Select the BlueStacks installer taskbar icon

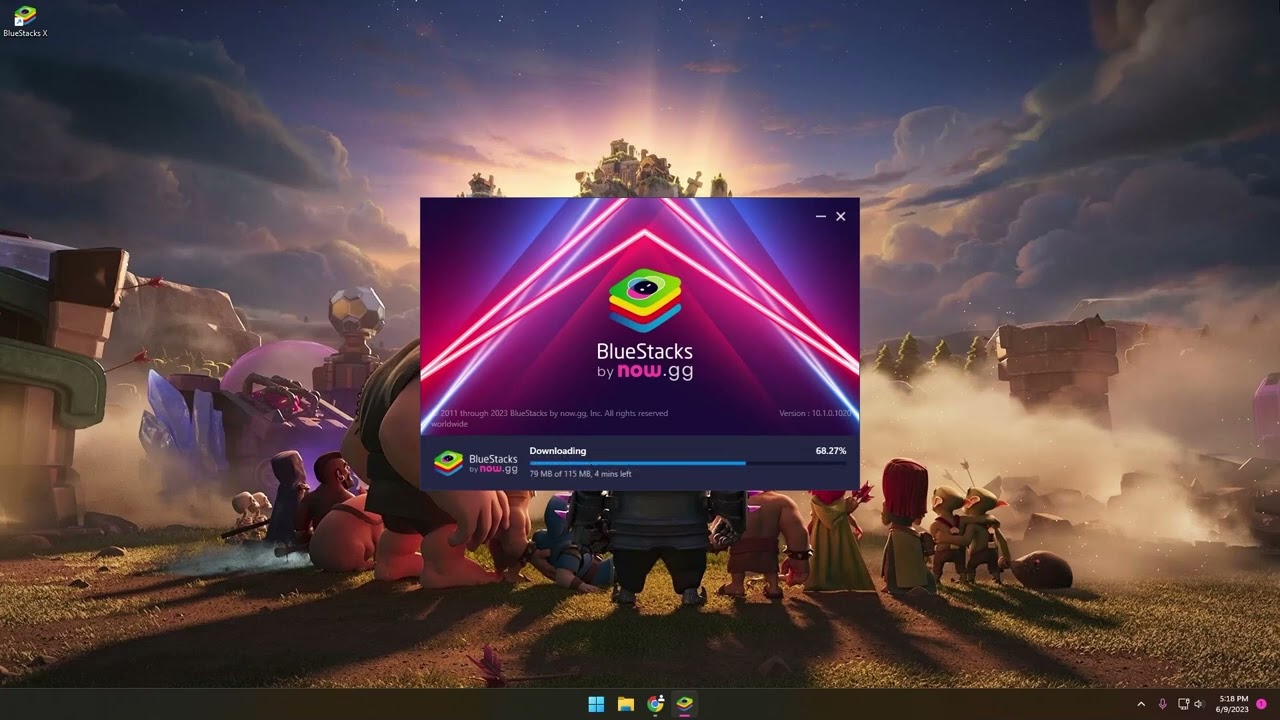click(x=685, y=704)
